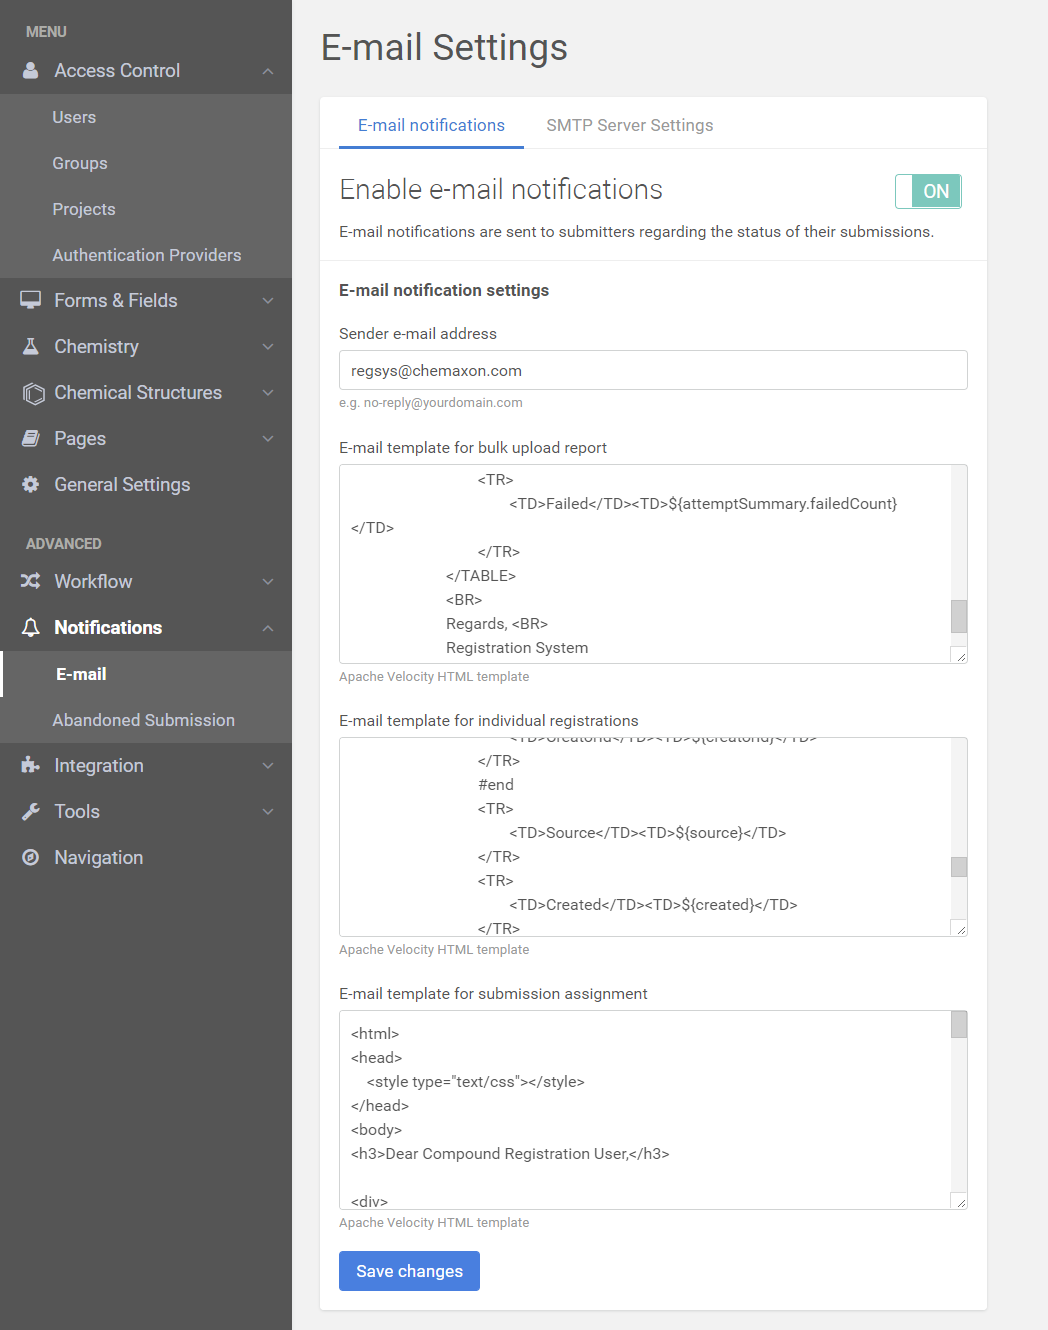Viewport: 1048px width, 1330px height.
Task: Open the Abandoned Submission menu item
Action: coord(143,720)
